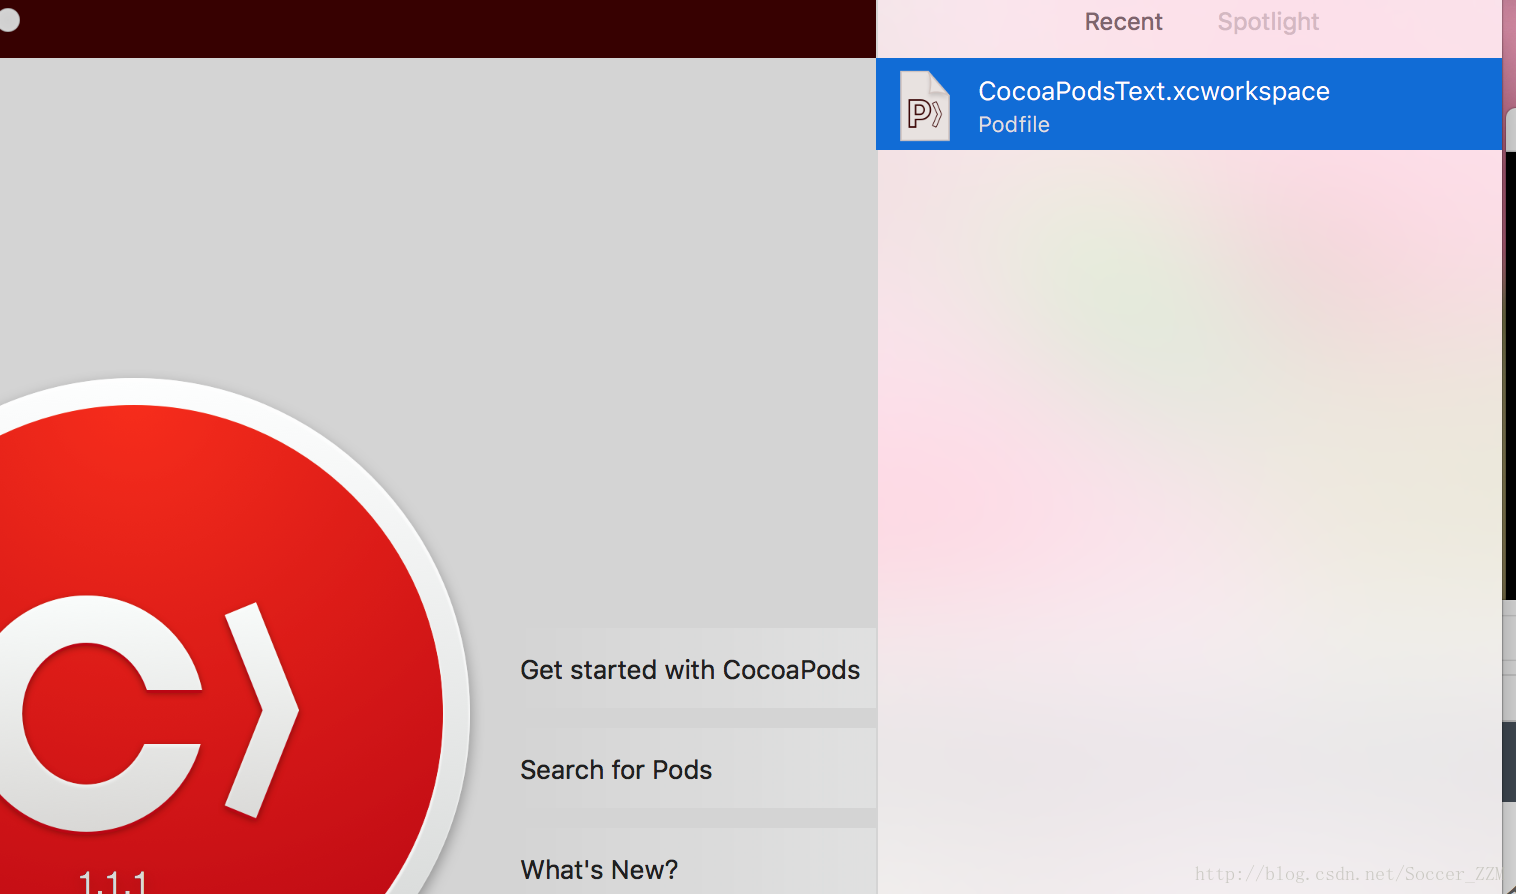The image size is (1516, 894).
Task: Click the Podfile subtitle text
Action: (1013, 125)
